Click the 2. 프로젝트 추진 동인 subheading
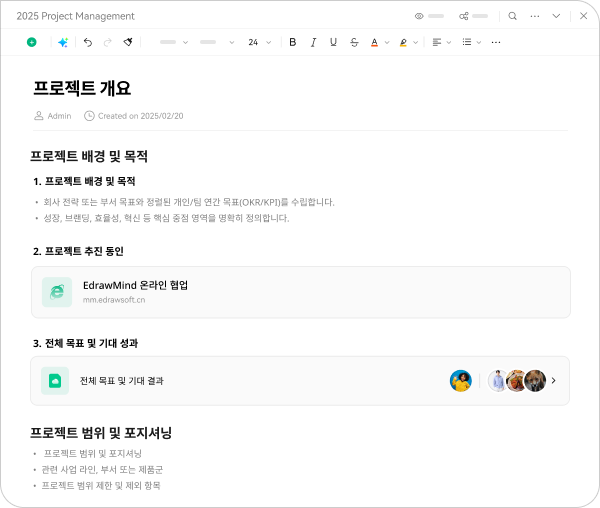Screen dimensions: 600x508 (78, 251)
